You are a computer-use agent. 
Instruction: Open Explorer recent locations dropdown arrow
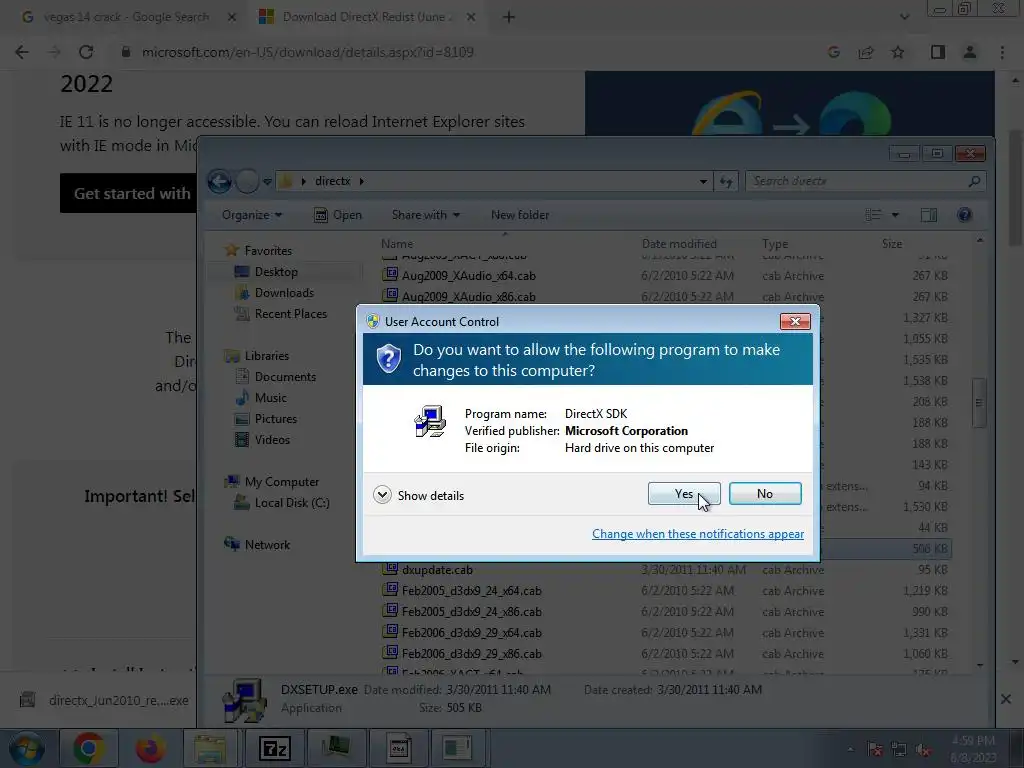point(267,182)
